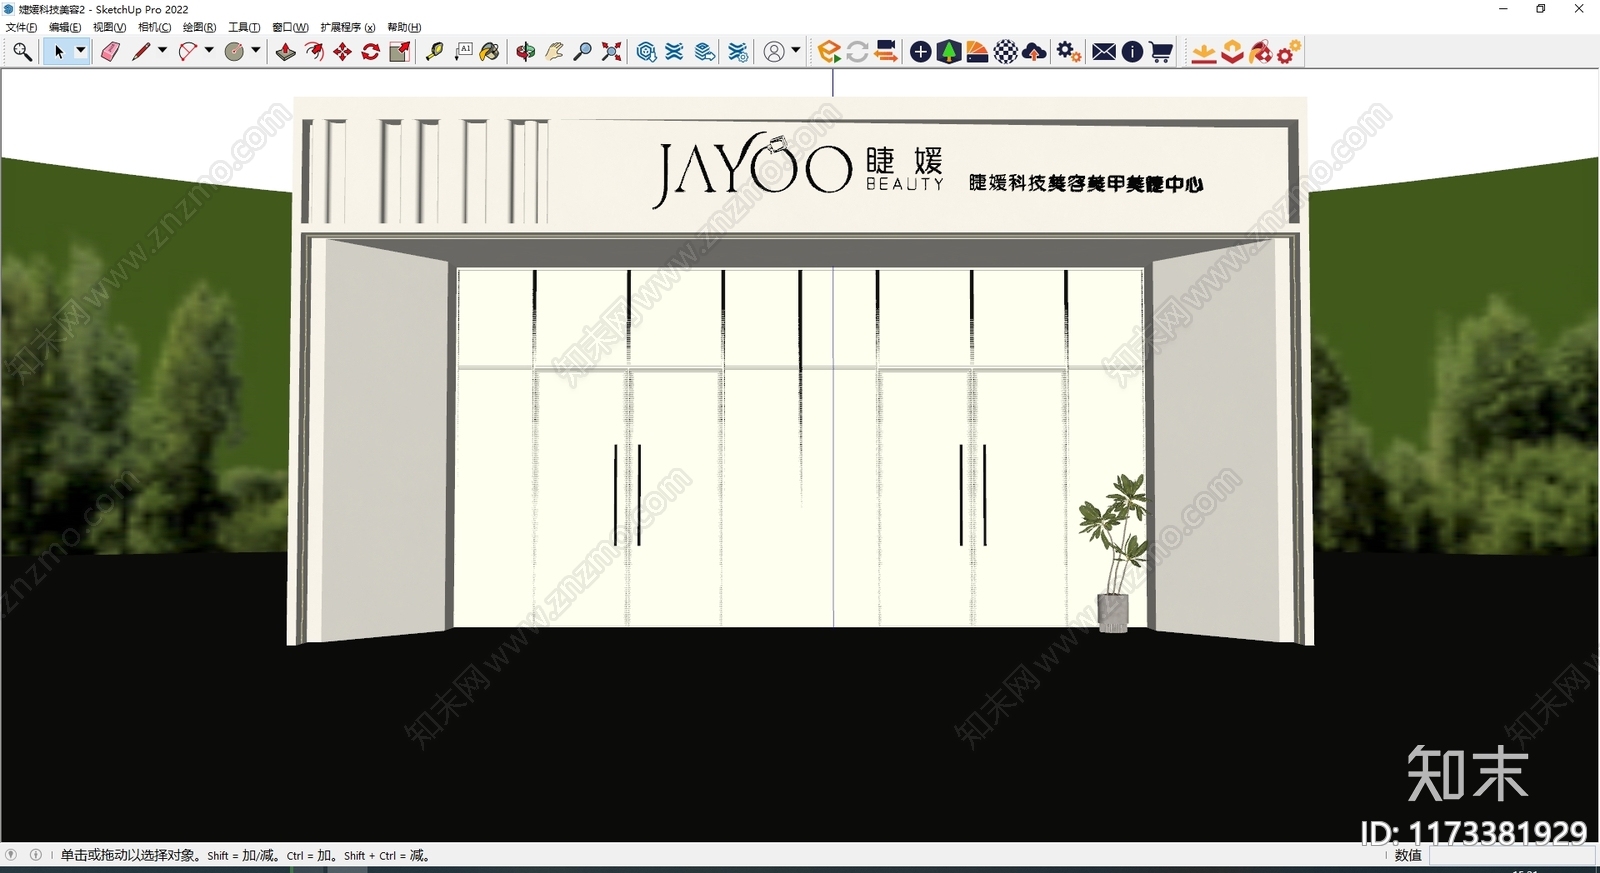Select the Tape Measure tool
Image resolution: width=1600 pixels, height=873 pixels.
click(434, 52)
